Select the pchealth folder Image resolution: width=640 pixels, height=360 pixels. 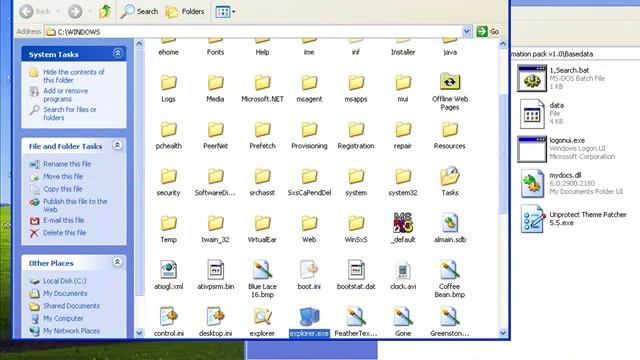tap(169, 135)
